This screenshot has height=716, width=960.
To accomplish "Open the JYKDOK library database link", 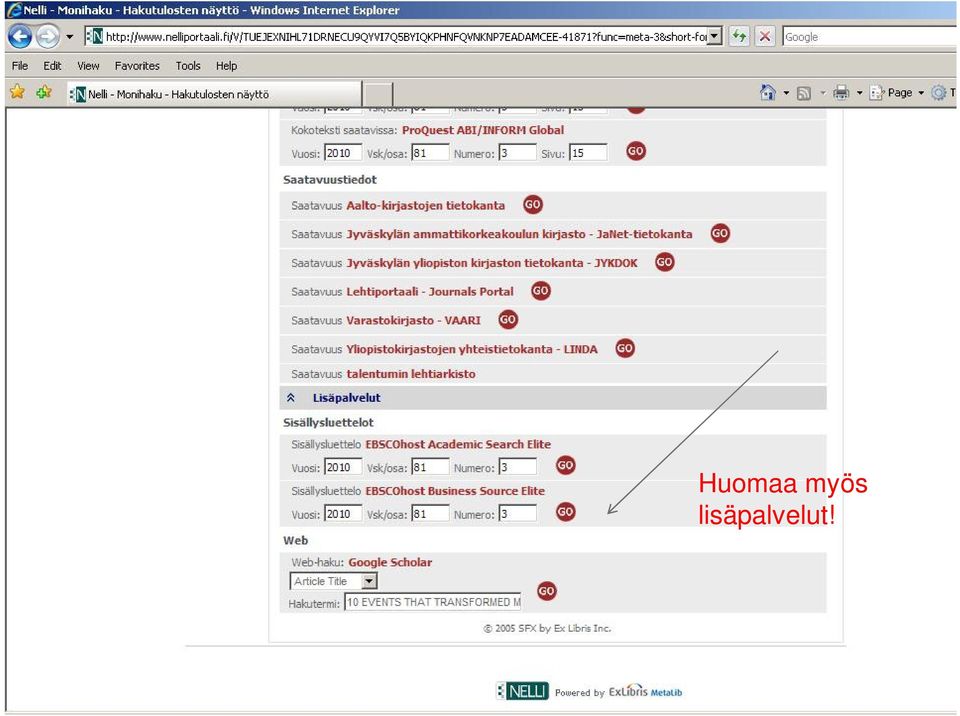I will 492,263.
